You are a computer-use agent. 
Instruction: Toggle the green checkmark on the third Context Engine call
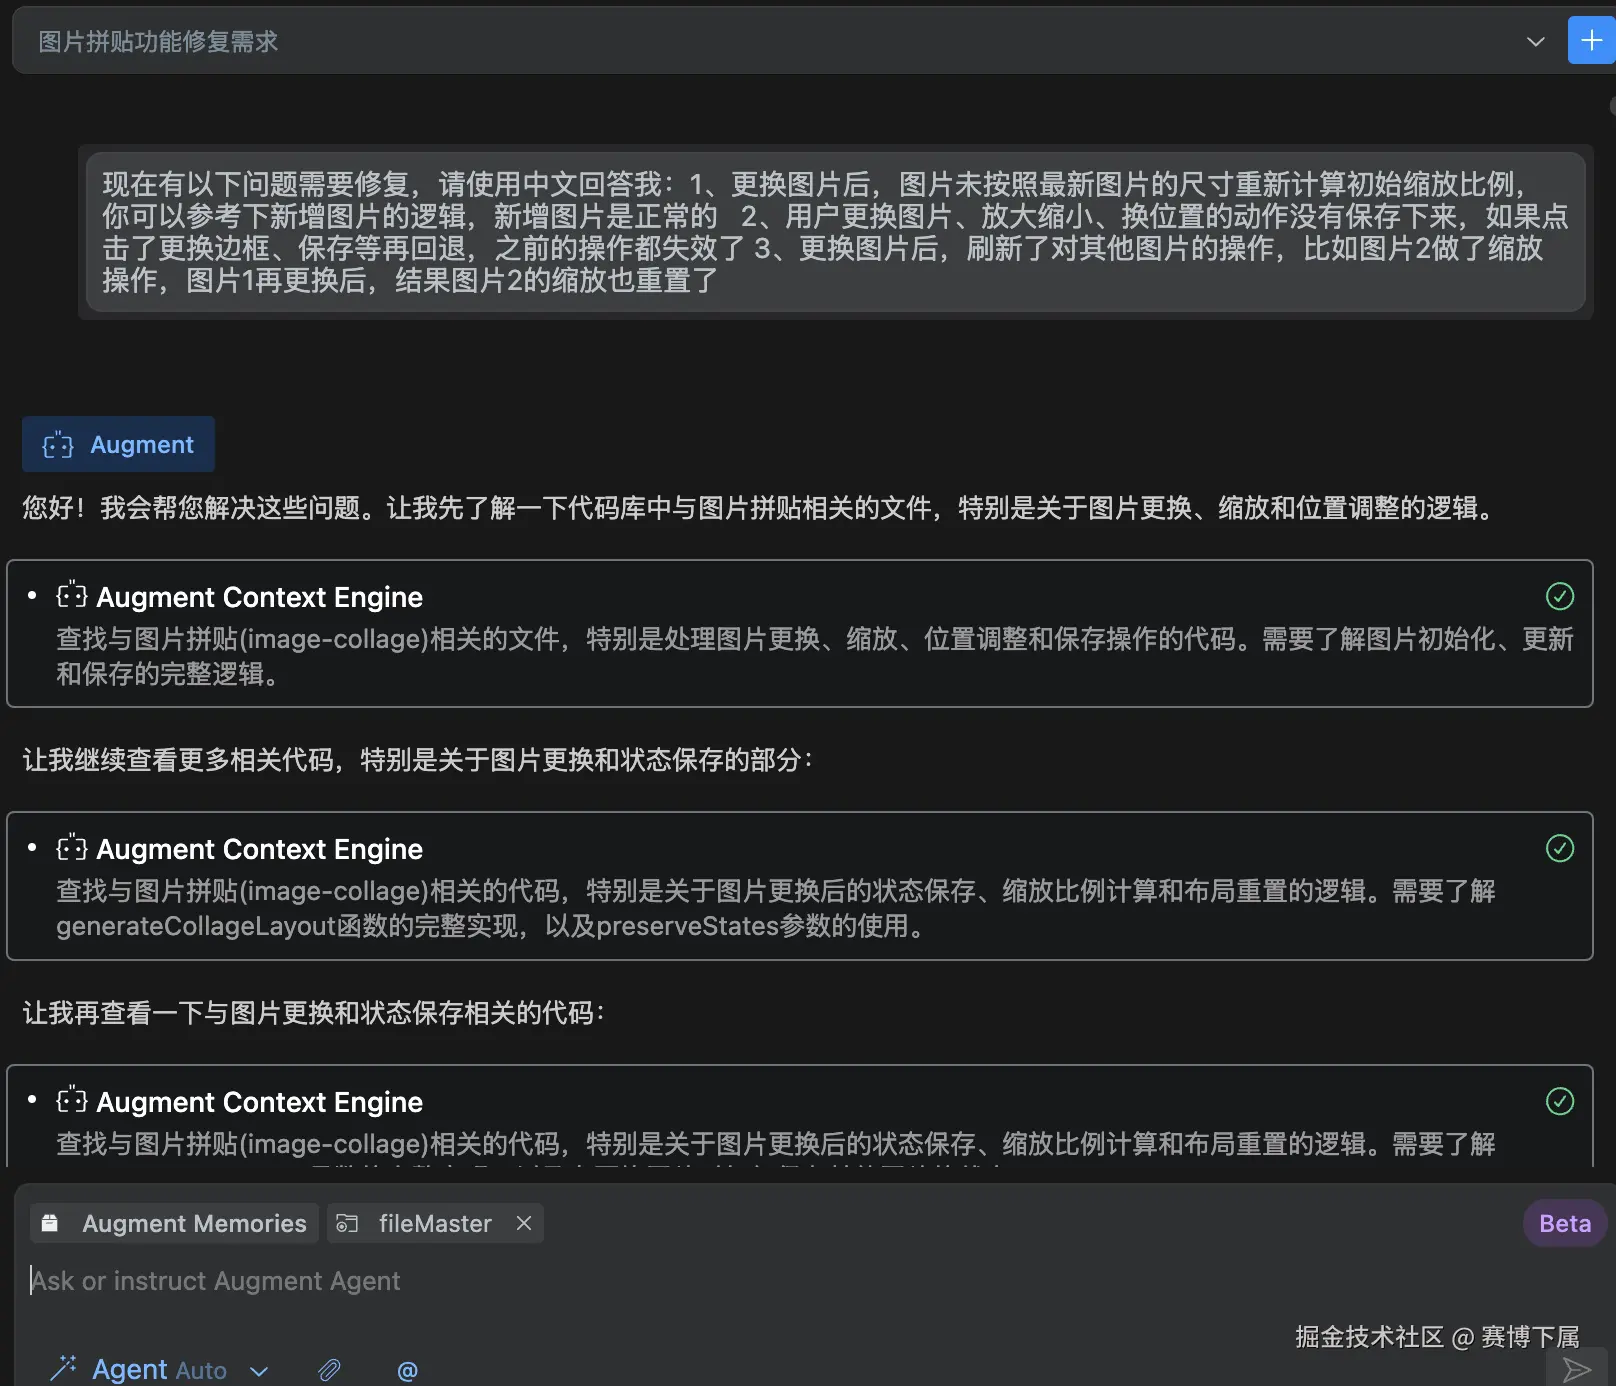point(1558,1102)
